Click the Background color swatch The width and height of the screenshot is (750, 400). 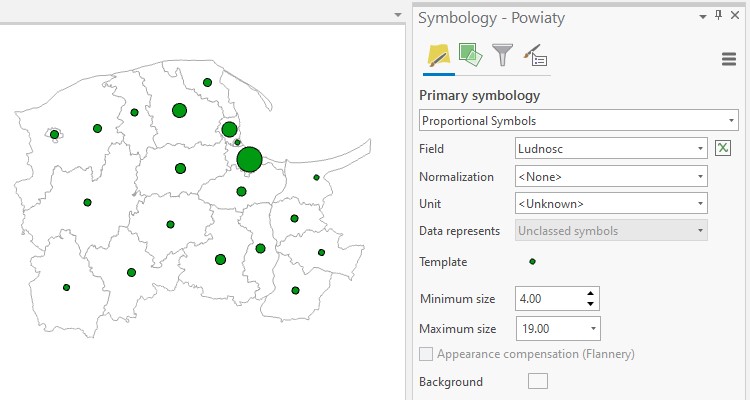537,381
